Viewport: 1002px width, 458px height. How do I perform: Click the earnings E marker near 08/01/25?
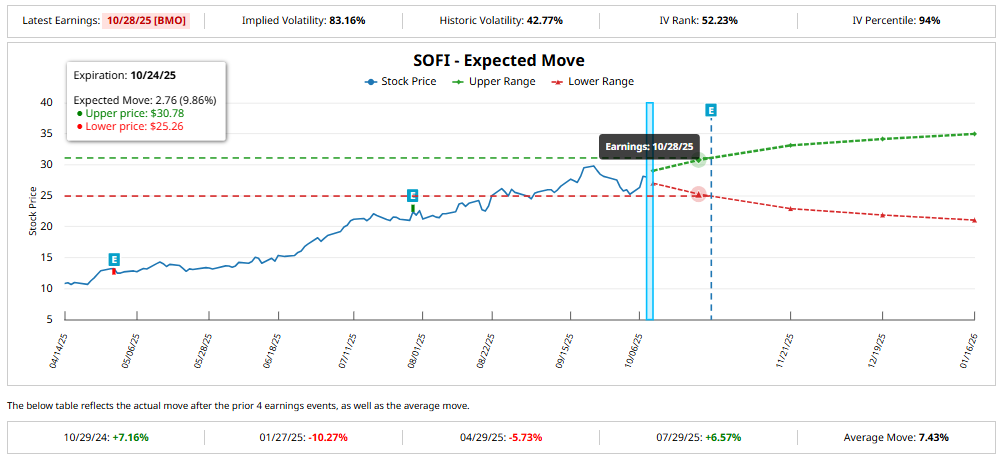(x=412, y=196)
